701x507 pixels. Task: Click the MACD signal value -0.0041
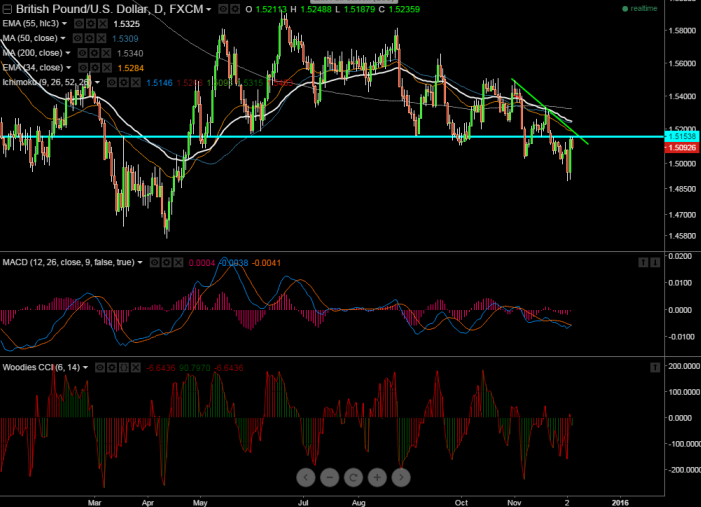(x=266, y=263)
